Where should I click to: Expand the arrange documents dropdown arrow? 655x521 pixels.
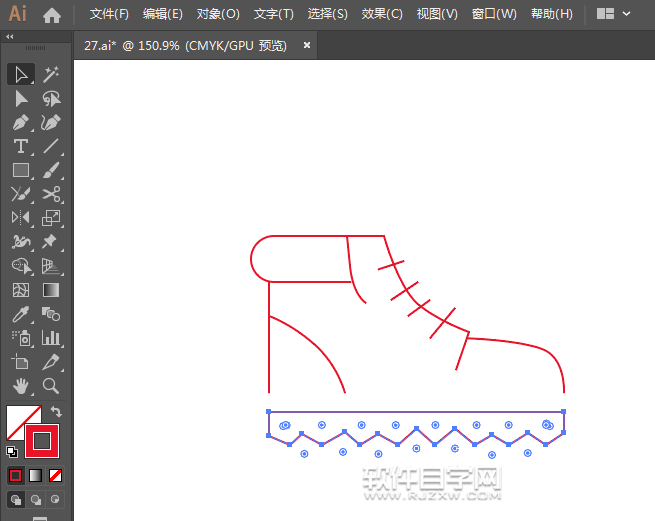627,14
